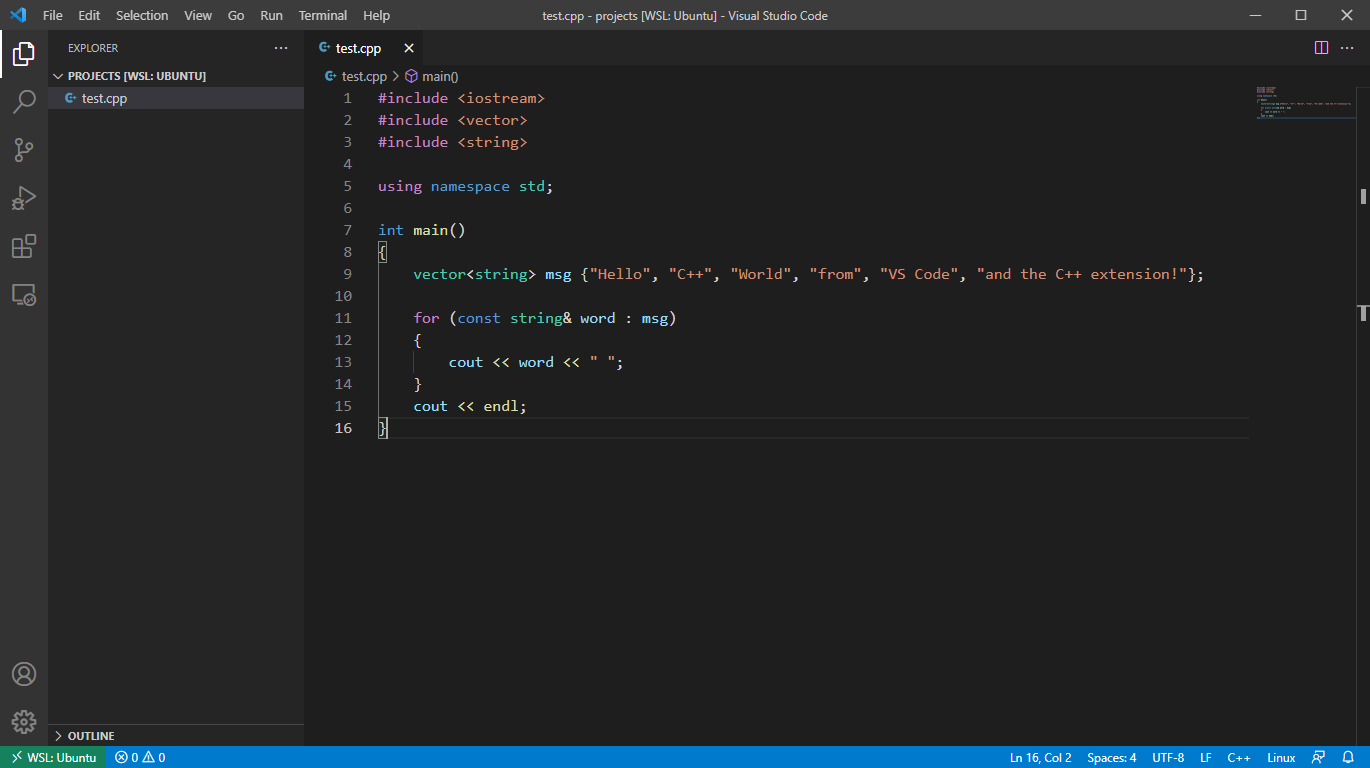Click the WSL: Ubuntu remote indicator

pyautogui.click(x=53, y=757)
